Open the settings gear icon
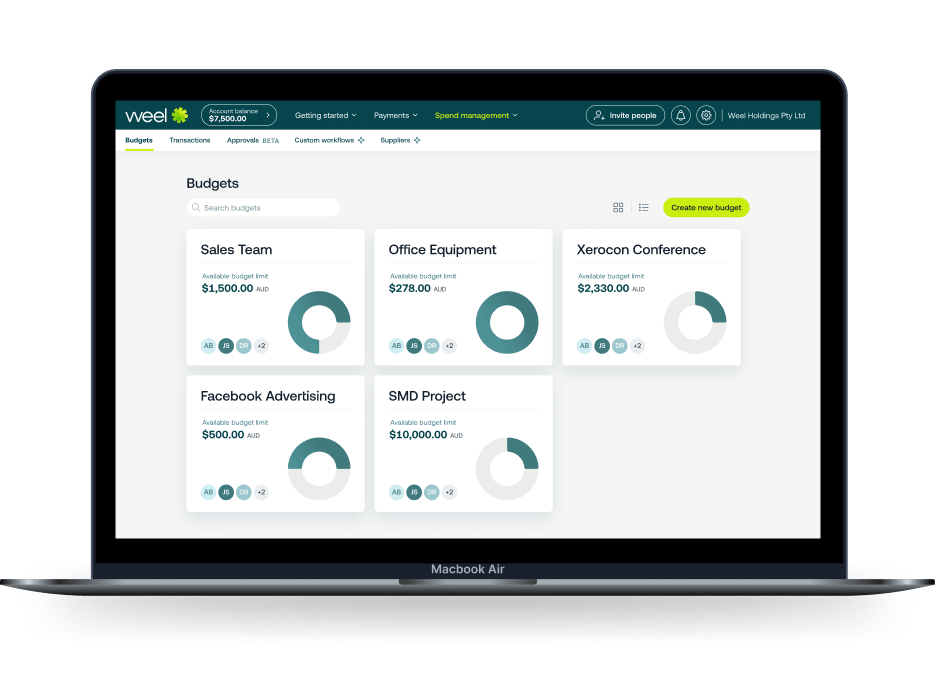 coord(706,115)
